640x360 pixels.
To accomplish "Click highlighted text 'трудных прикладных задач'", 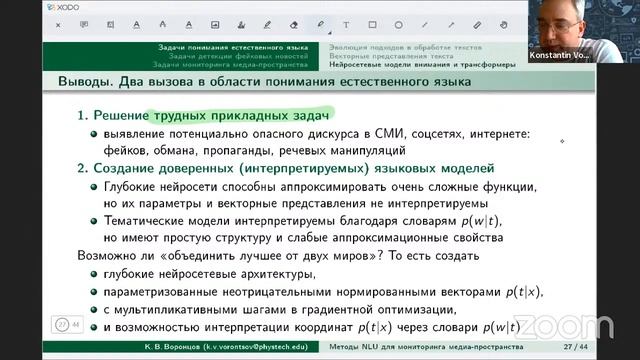I will point(241,116).
